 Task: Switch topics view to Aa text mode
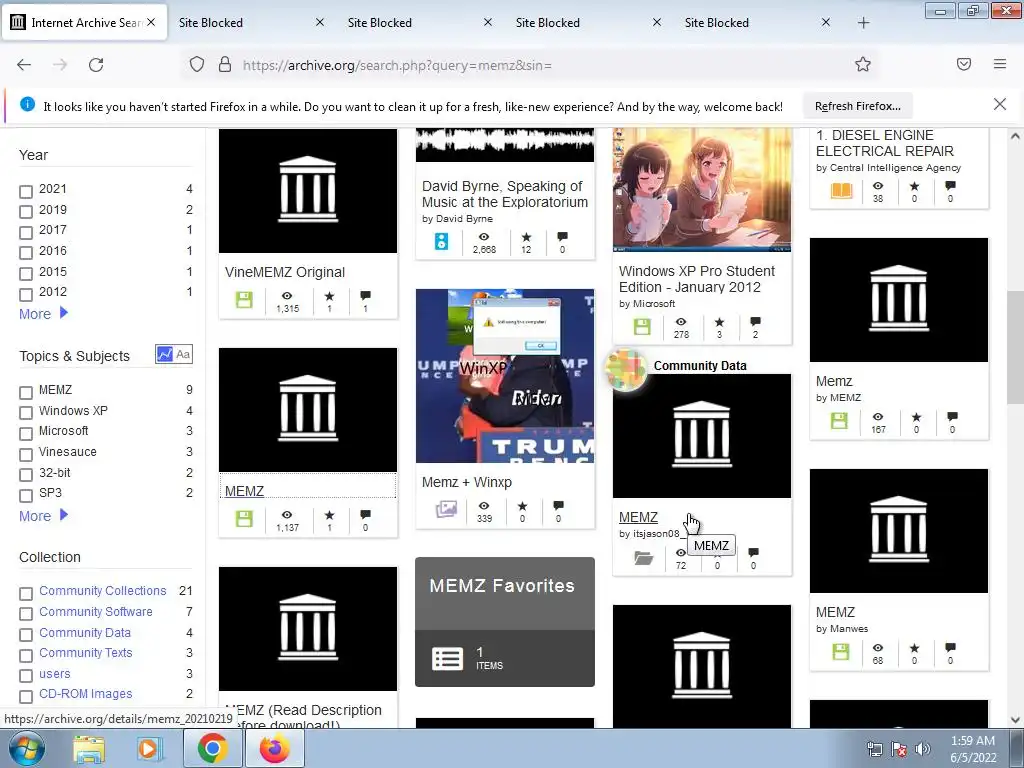(x=183, y=354)
